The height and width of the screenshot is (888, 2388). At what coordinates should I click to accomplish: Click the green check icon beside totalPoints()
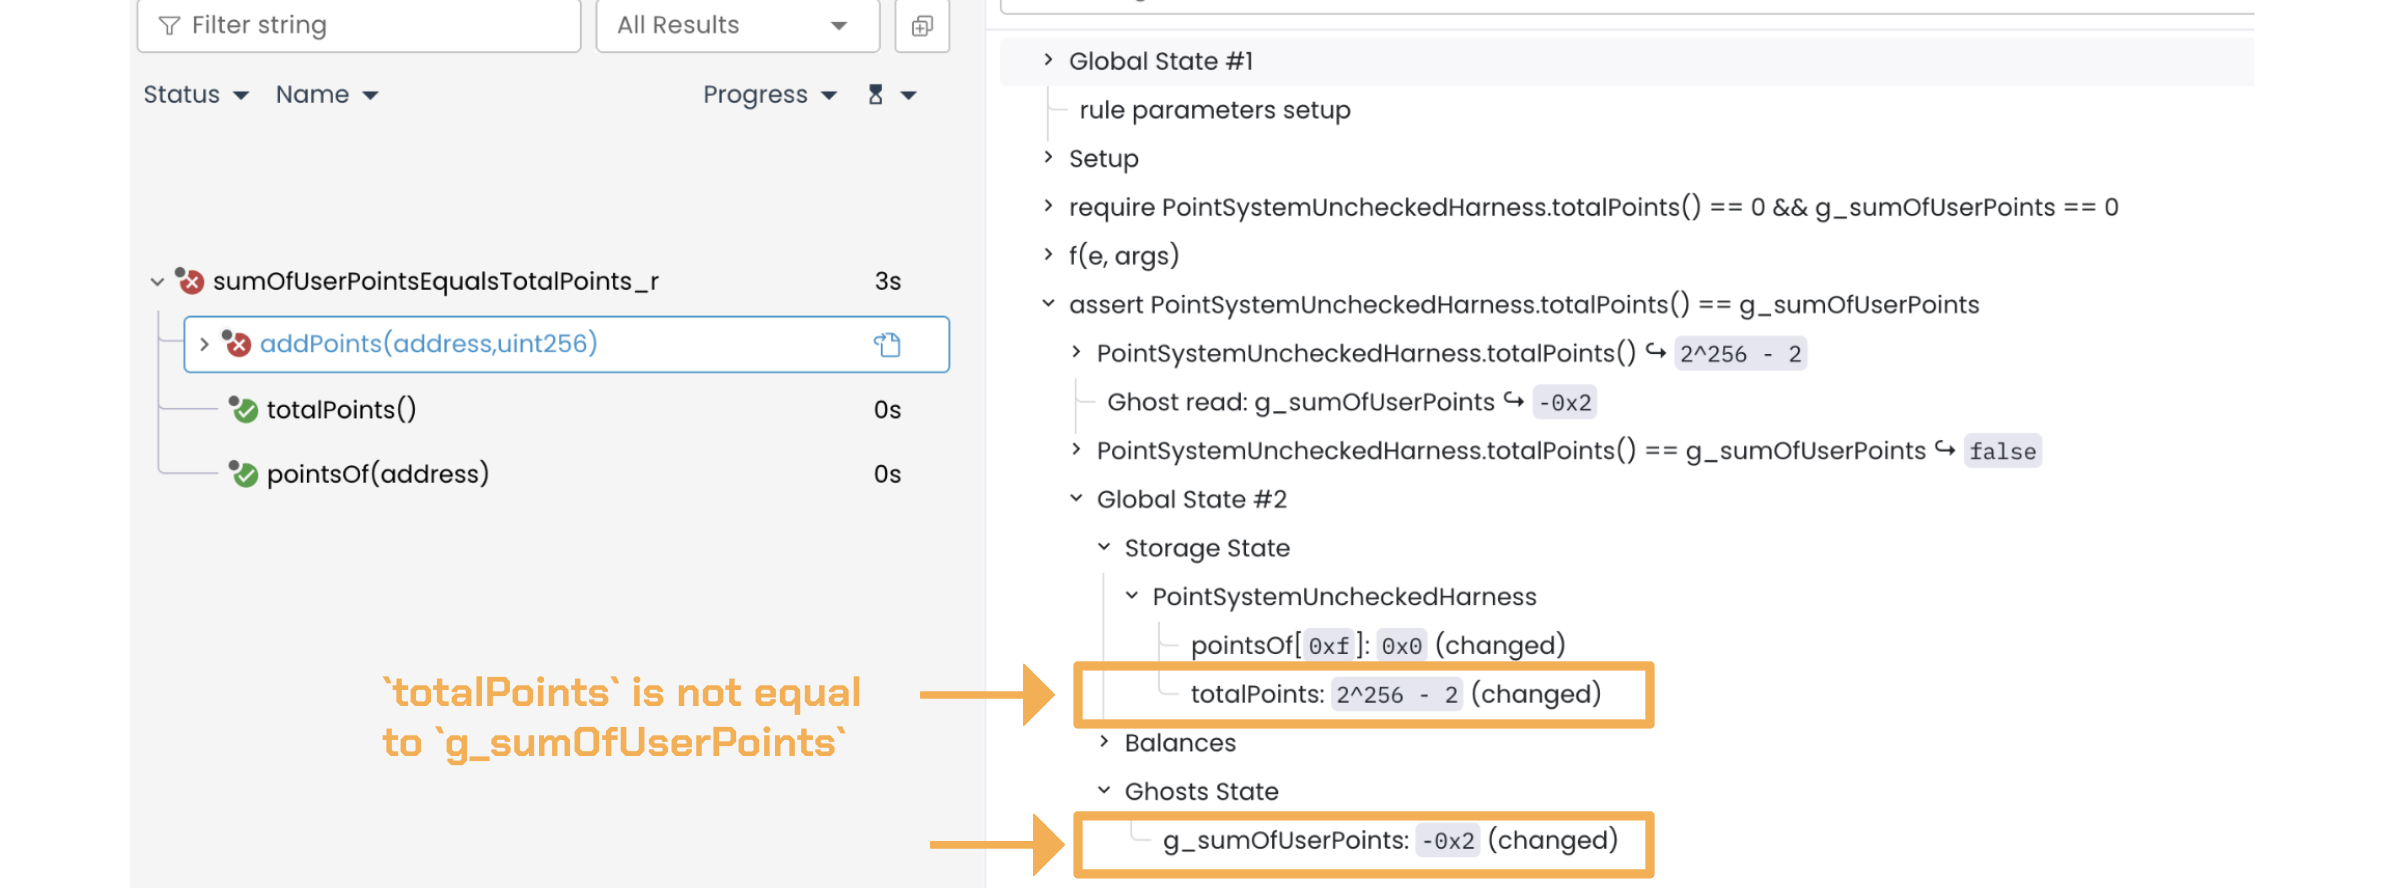244,410
